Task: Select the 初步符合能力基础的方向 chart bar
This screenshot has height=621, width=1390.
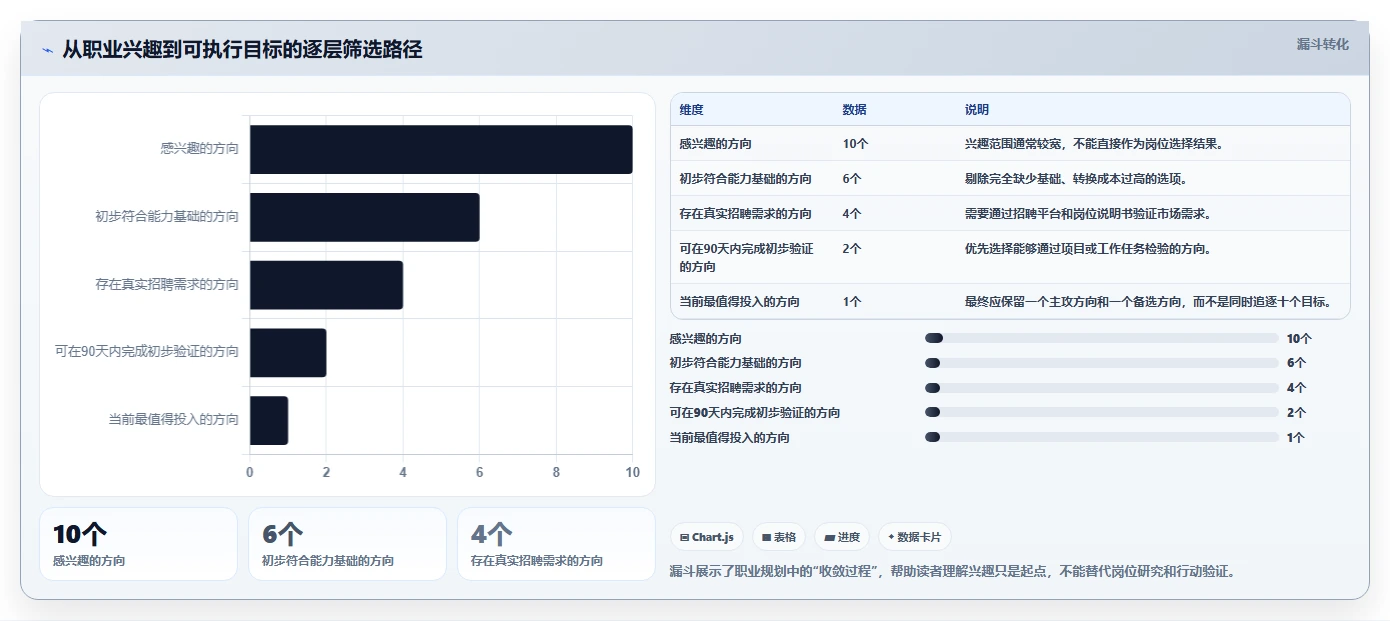Action: coord(365,217)
